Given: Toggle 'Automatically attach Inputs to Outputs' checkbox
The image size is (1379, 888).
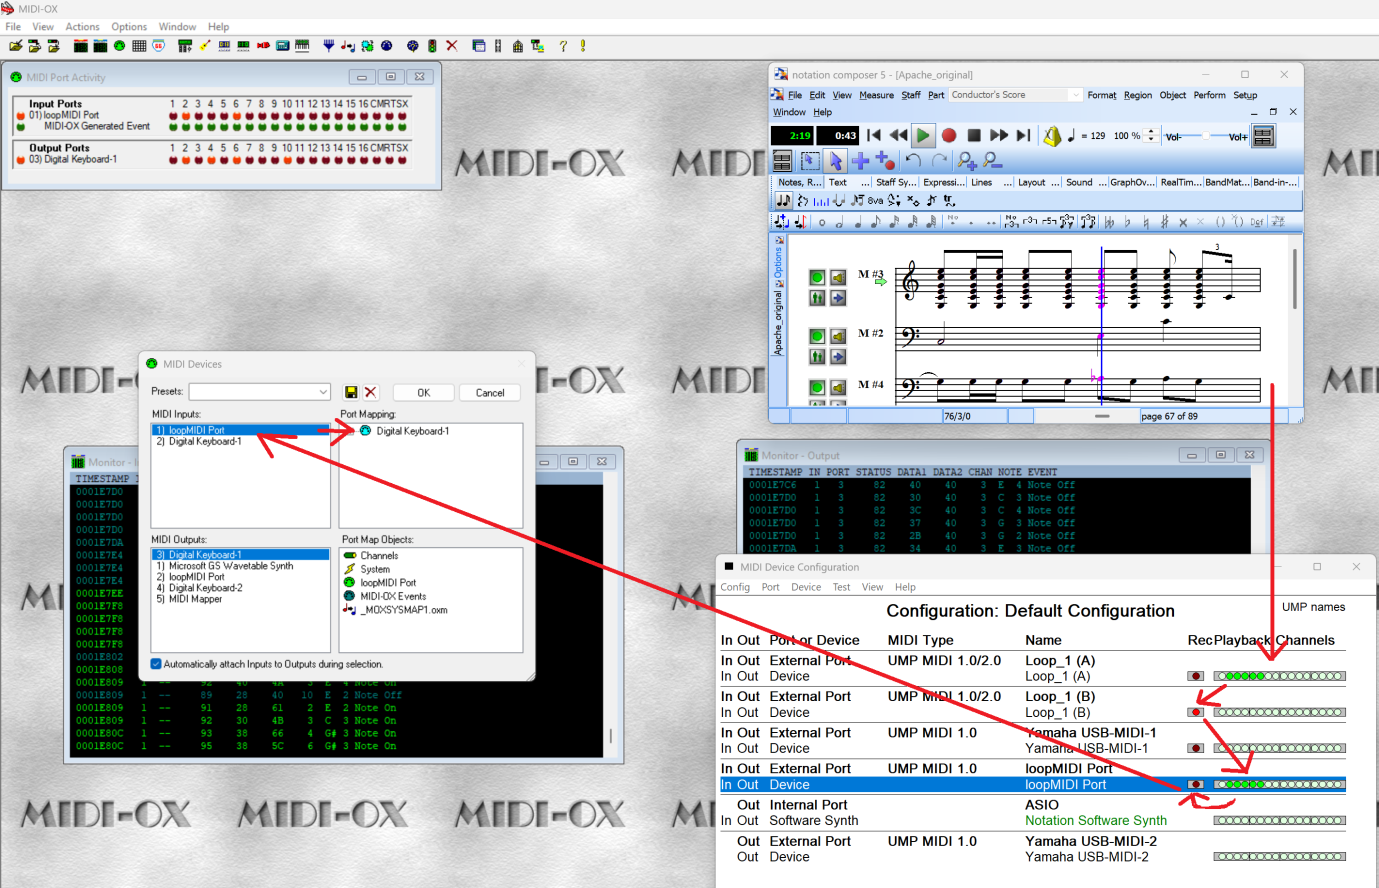Looking at the screenshot, I should 156,664.
